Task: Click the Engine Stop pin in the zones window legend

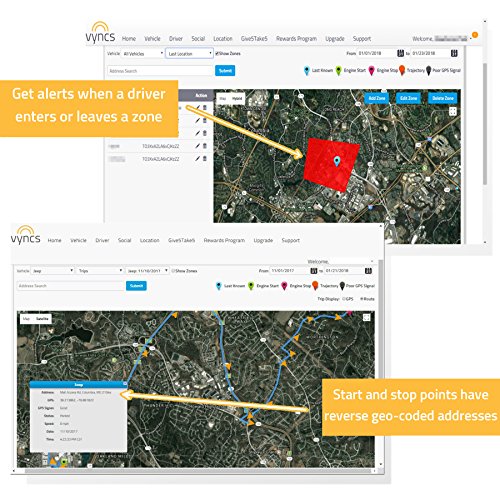Action: point(371,70)
